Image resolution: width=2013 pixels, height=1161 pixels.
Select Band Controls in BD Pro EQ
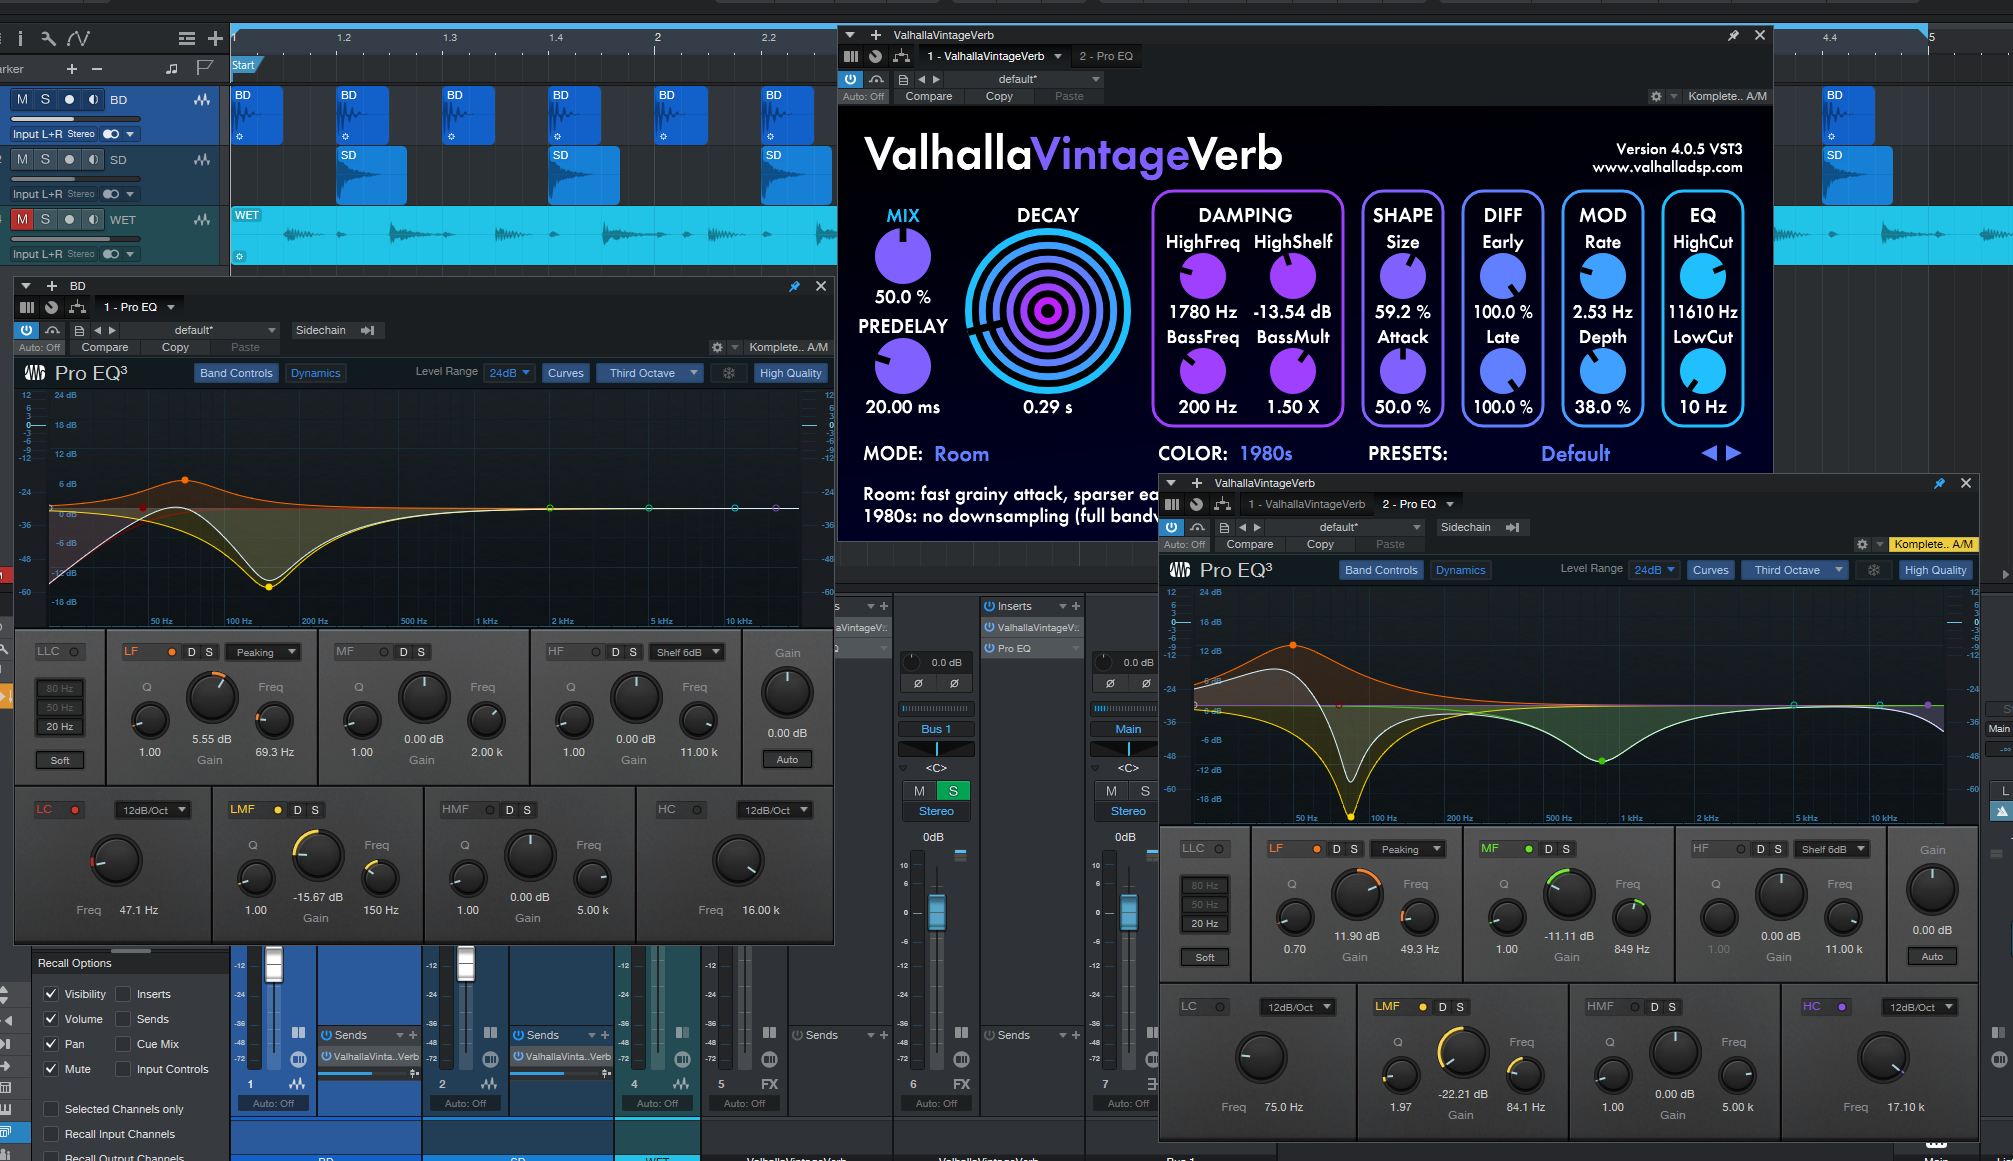pos(236,373)
